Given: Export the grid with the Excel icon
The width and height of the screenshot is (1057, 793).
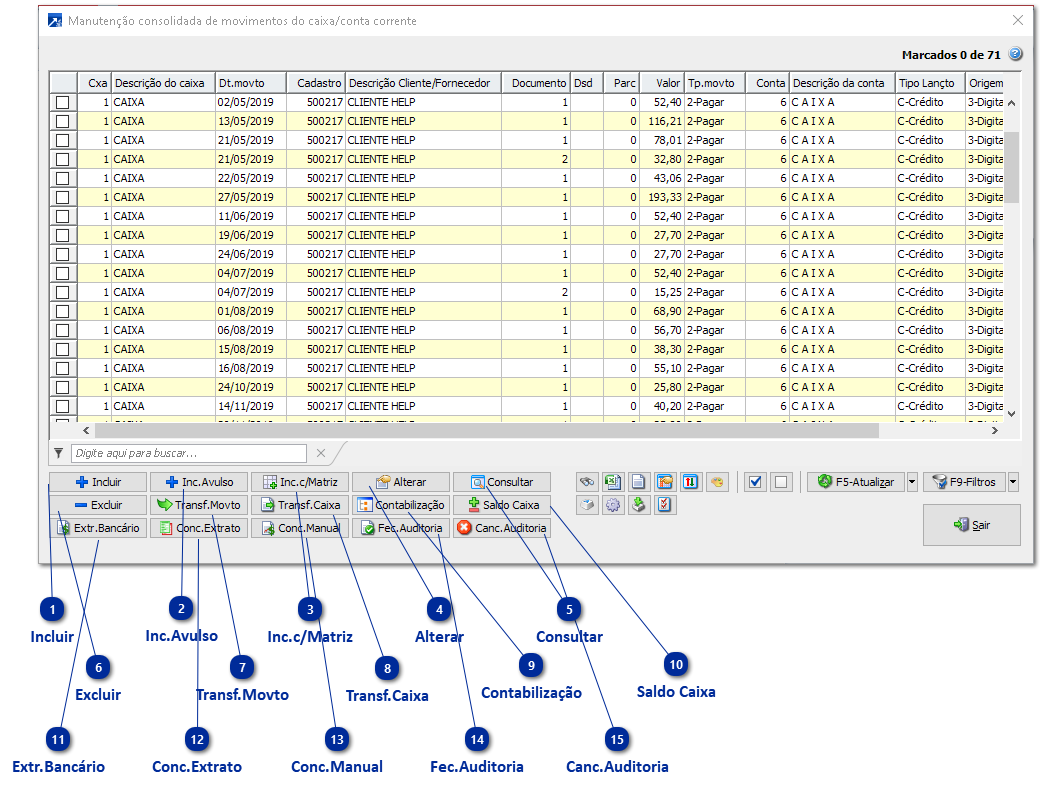Looking at the screenshot, I should click(x=613, y=482).
